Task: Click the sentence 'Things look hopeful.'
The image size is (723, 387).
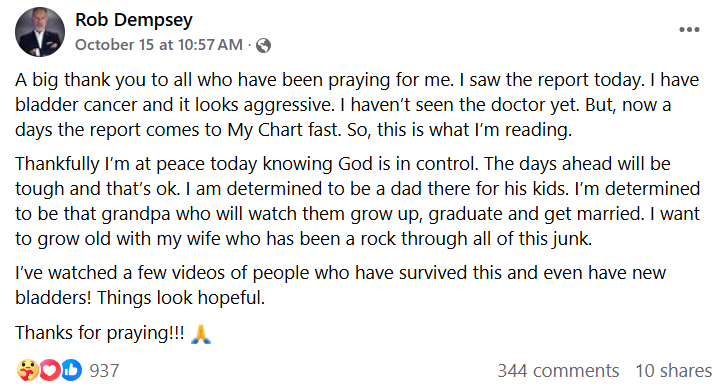Action: point(181,298)
